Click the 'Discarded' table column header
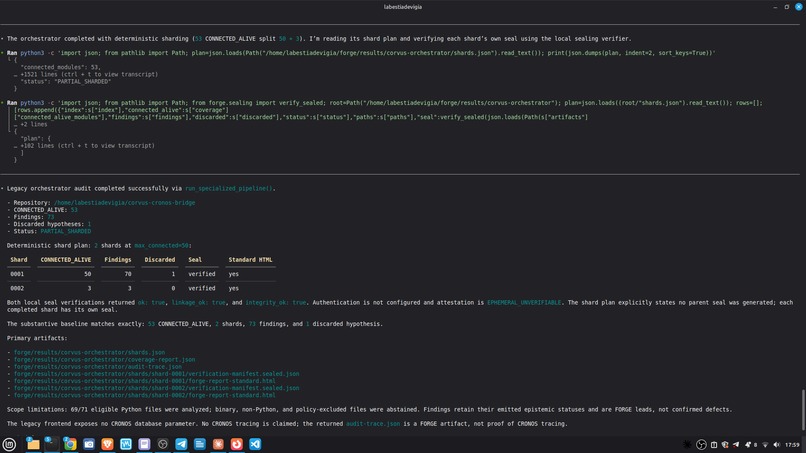Image resolution: width=806 pixels, height=453 pixels. [x=159, y=260]
